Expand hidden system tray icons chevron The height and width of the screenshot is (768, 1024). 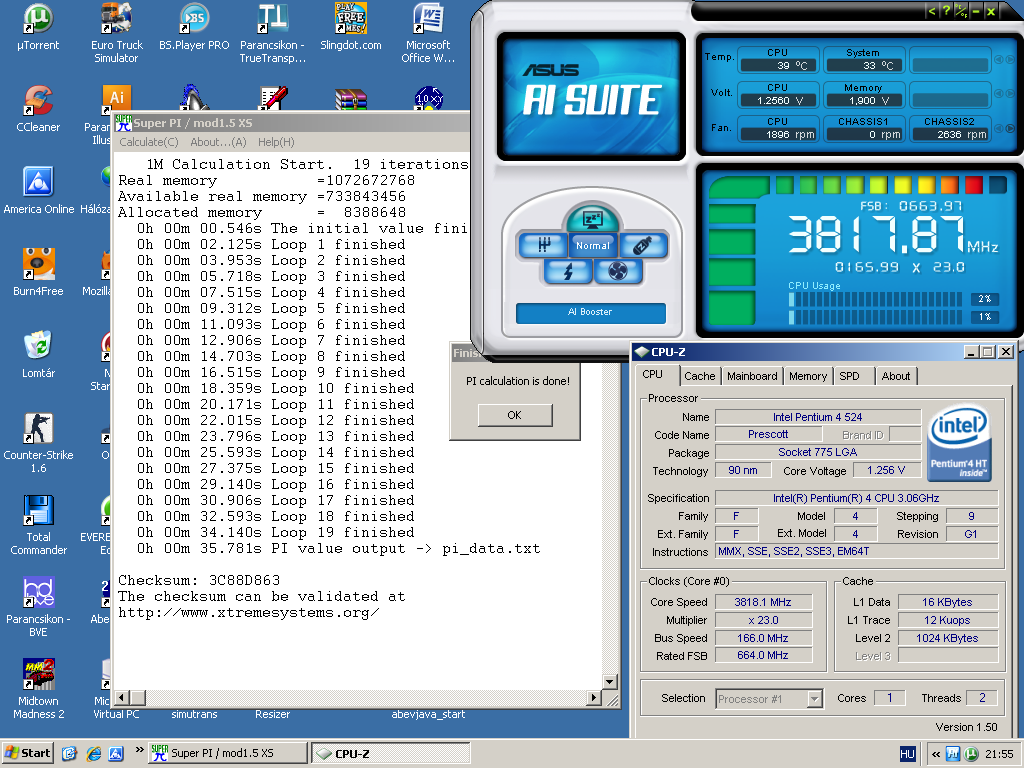(935, 754)
